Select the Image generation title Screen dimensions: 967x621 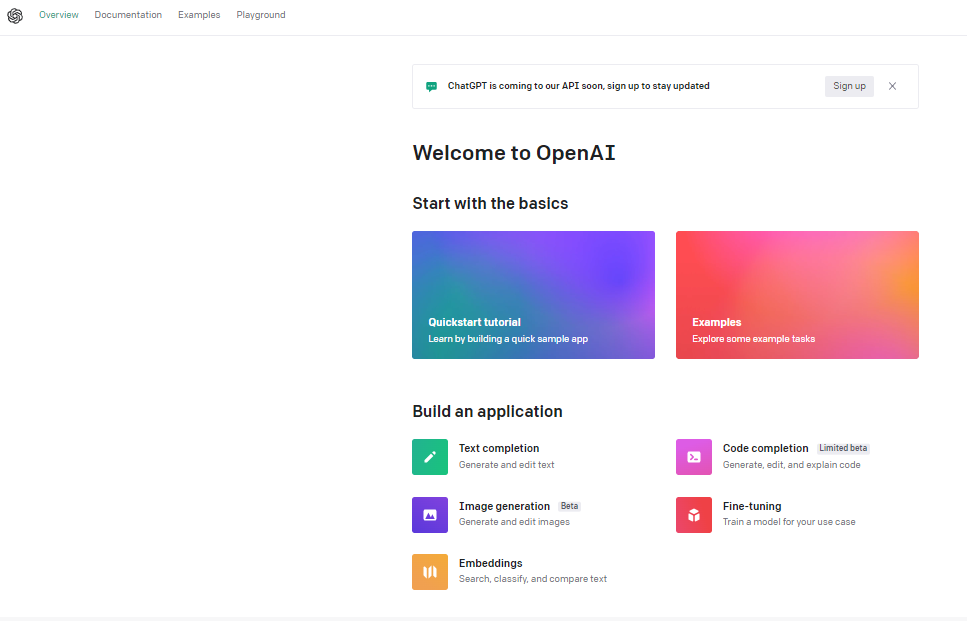click(504, 506)
